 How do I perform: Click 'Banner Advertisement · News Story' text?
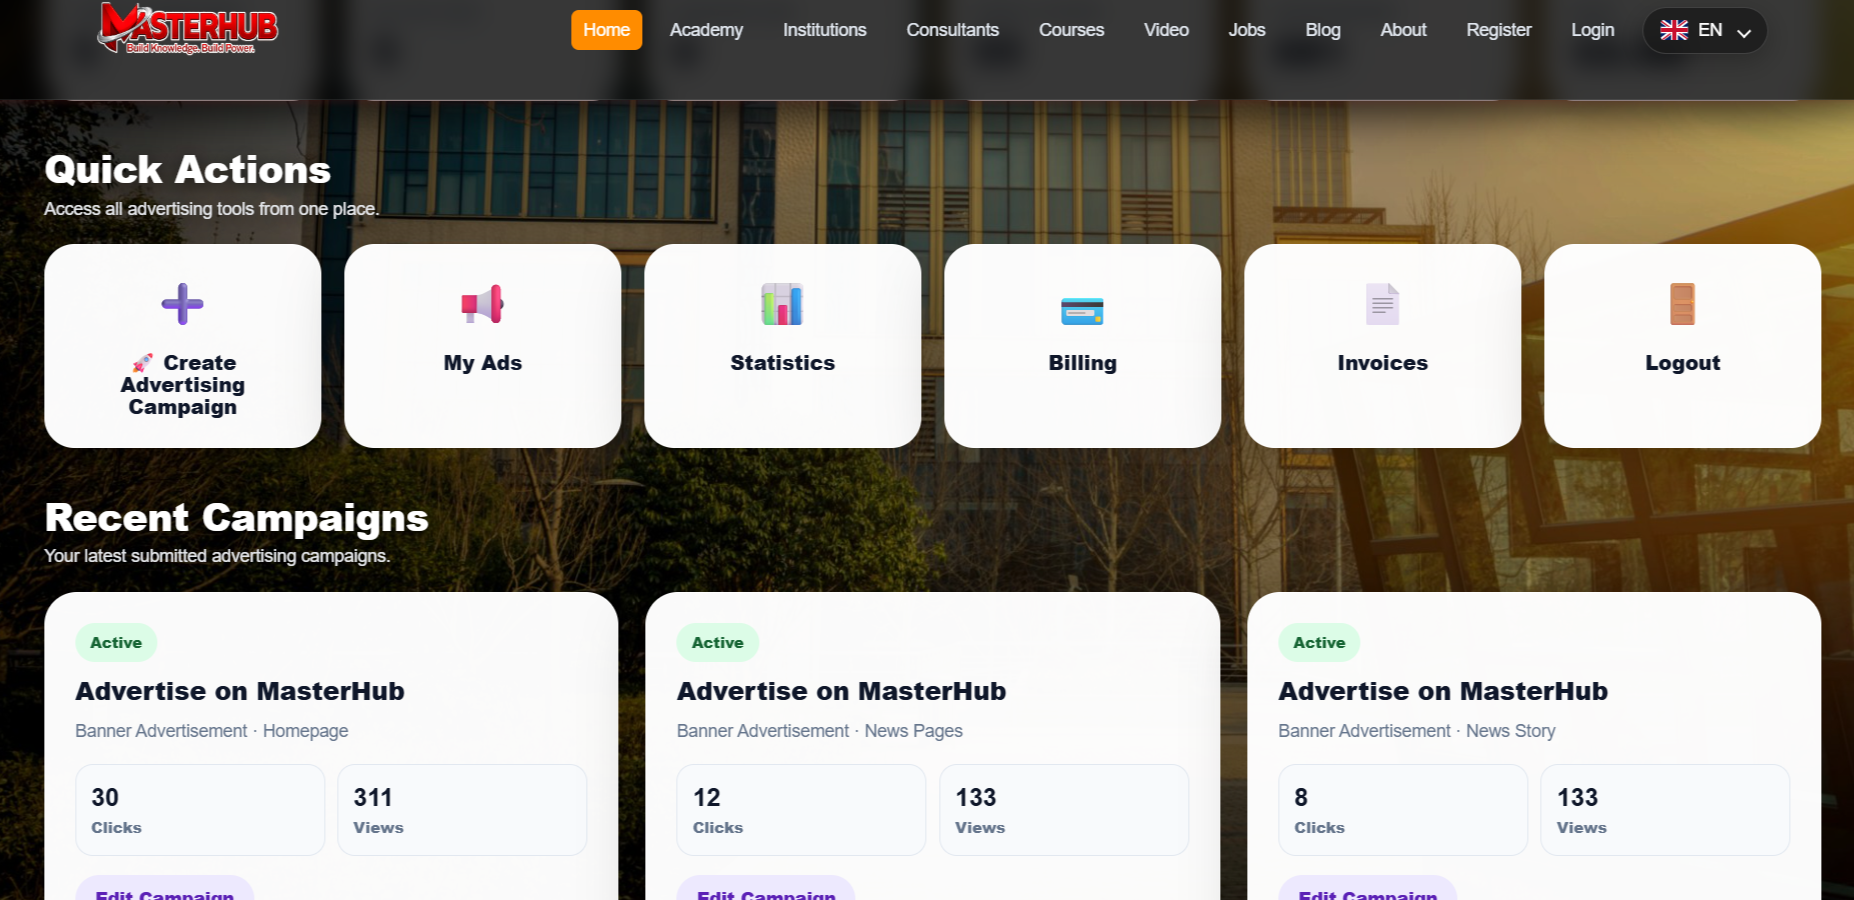tap(1417, 731)
